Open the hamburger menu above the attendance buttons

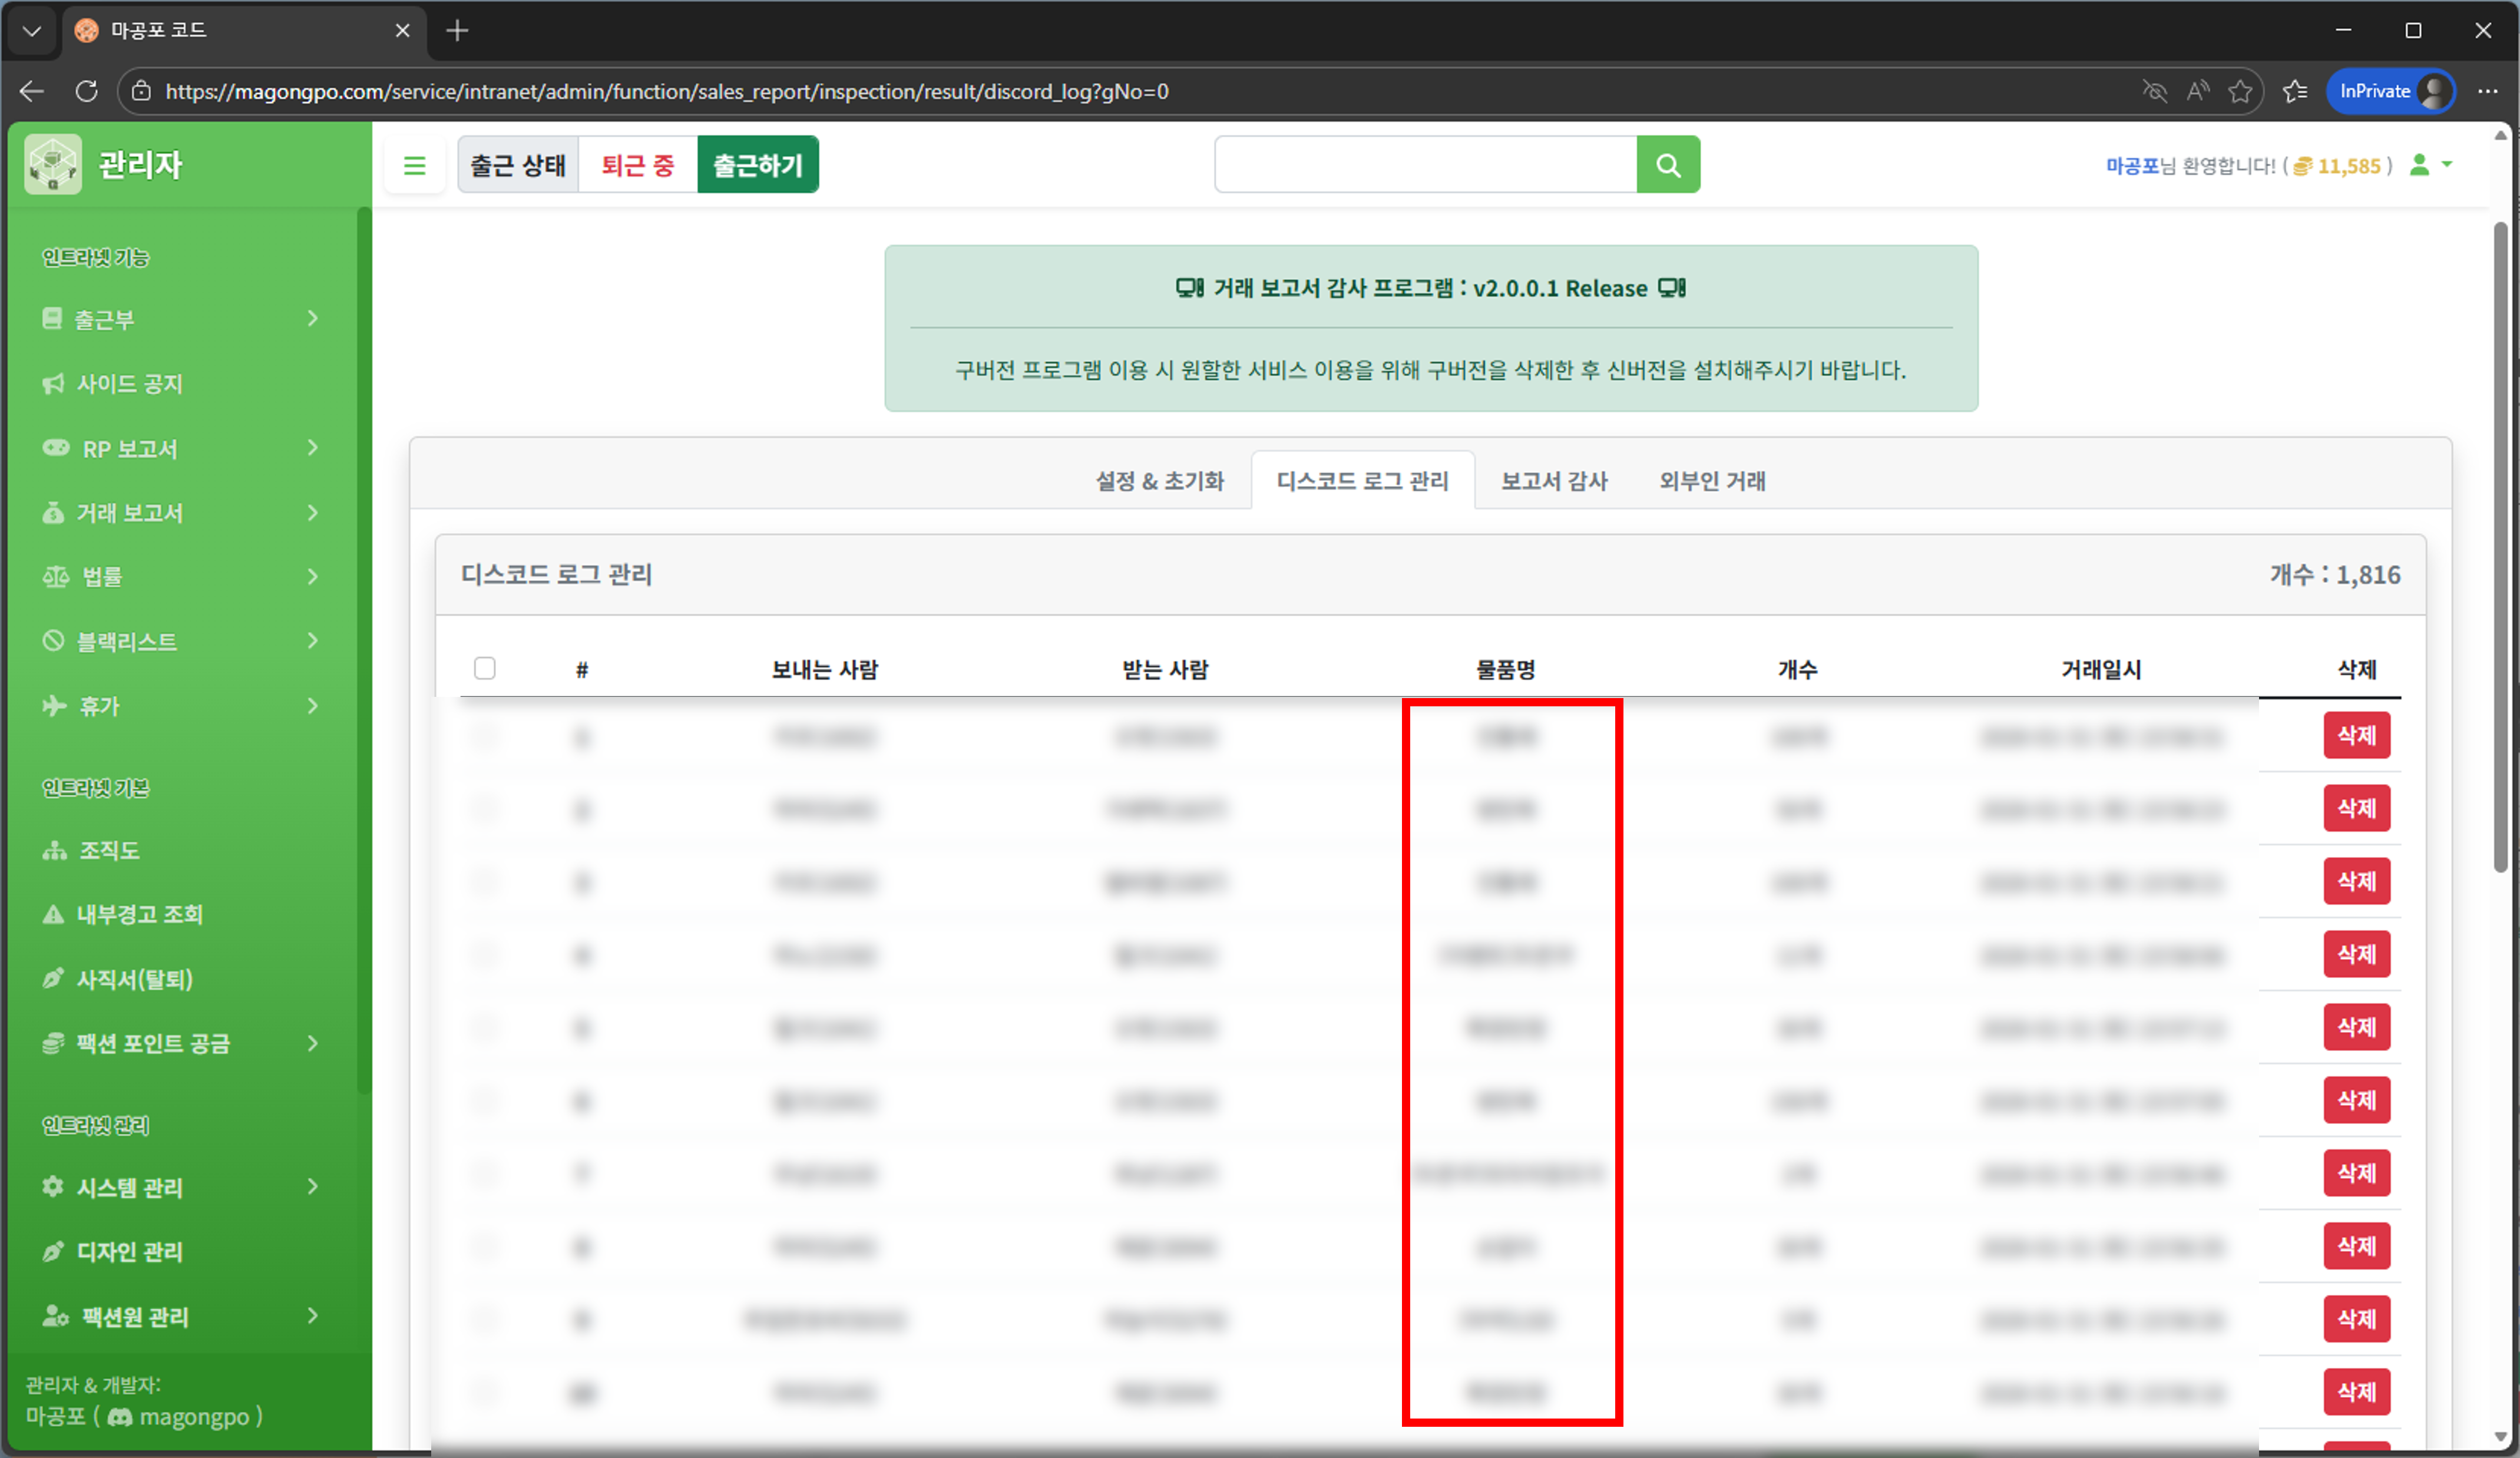414,164
